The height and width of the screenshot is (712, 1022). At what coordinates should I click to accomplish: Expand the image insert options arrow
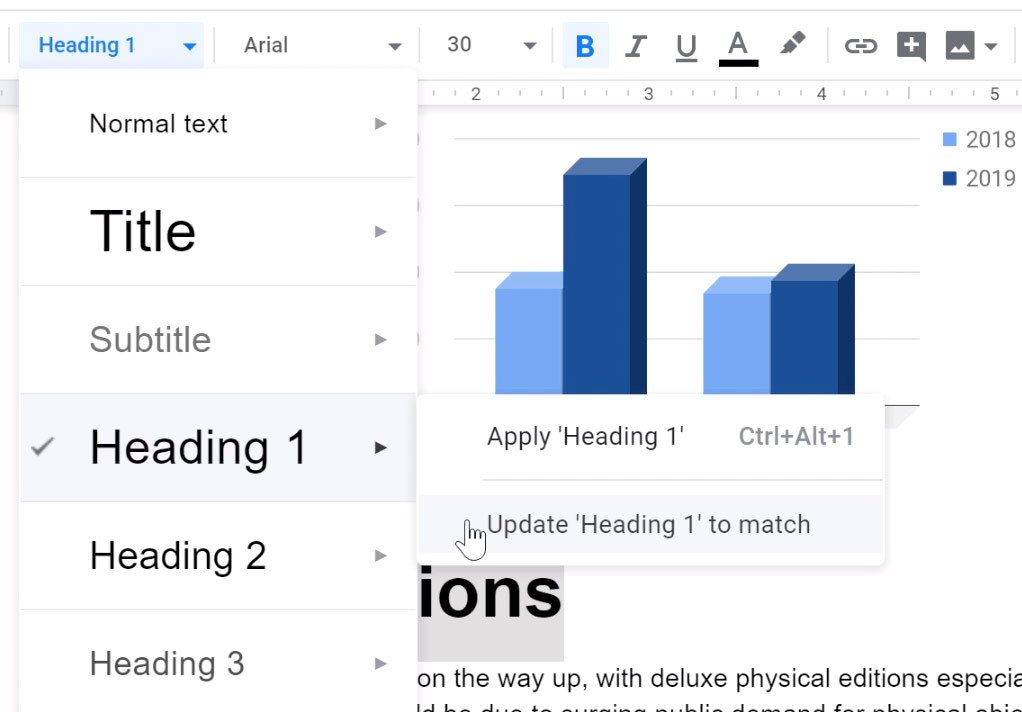coord(989,44)
